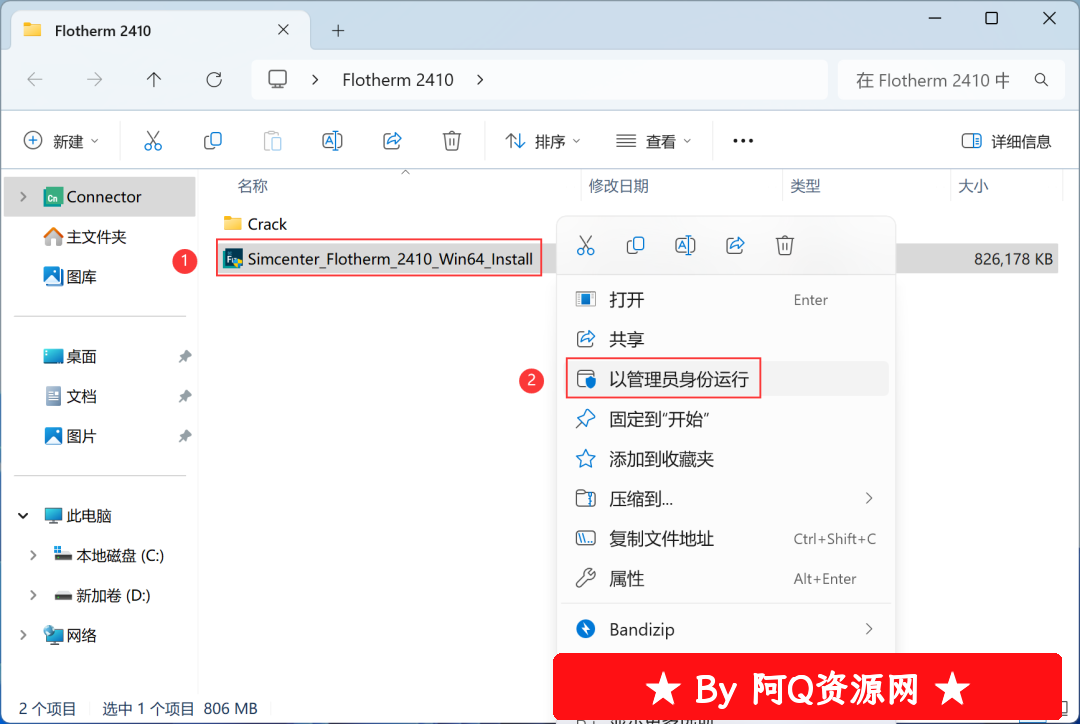The image size is (1080, 724).
Task: Click the 826,178 KB size cell
Action: (x=1013, y=259)
